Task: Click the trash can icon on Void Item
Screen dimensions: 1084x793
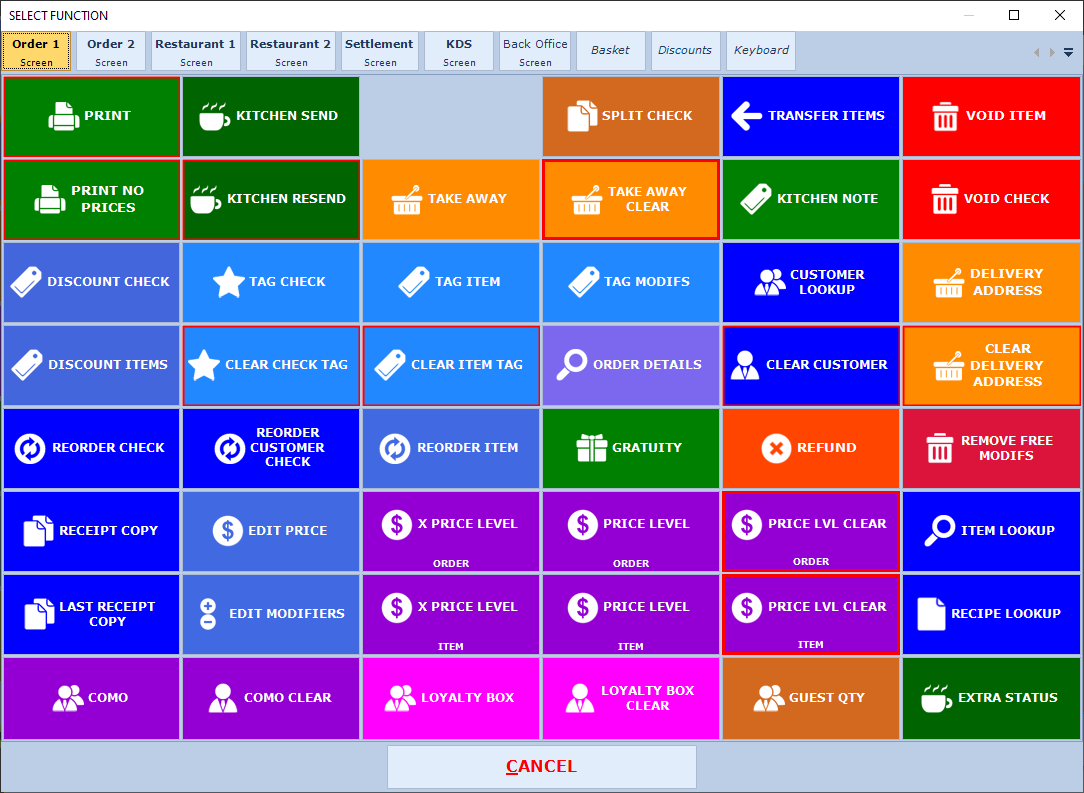Action: [944, 116]
